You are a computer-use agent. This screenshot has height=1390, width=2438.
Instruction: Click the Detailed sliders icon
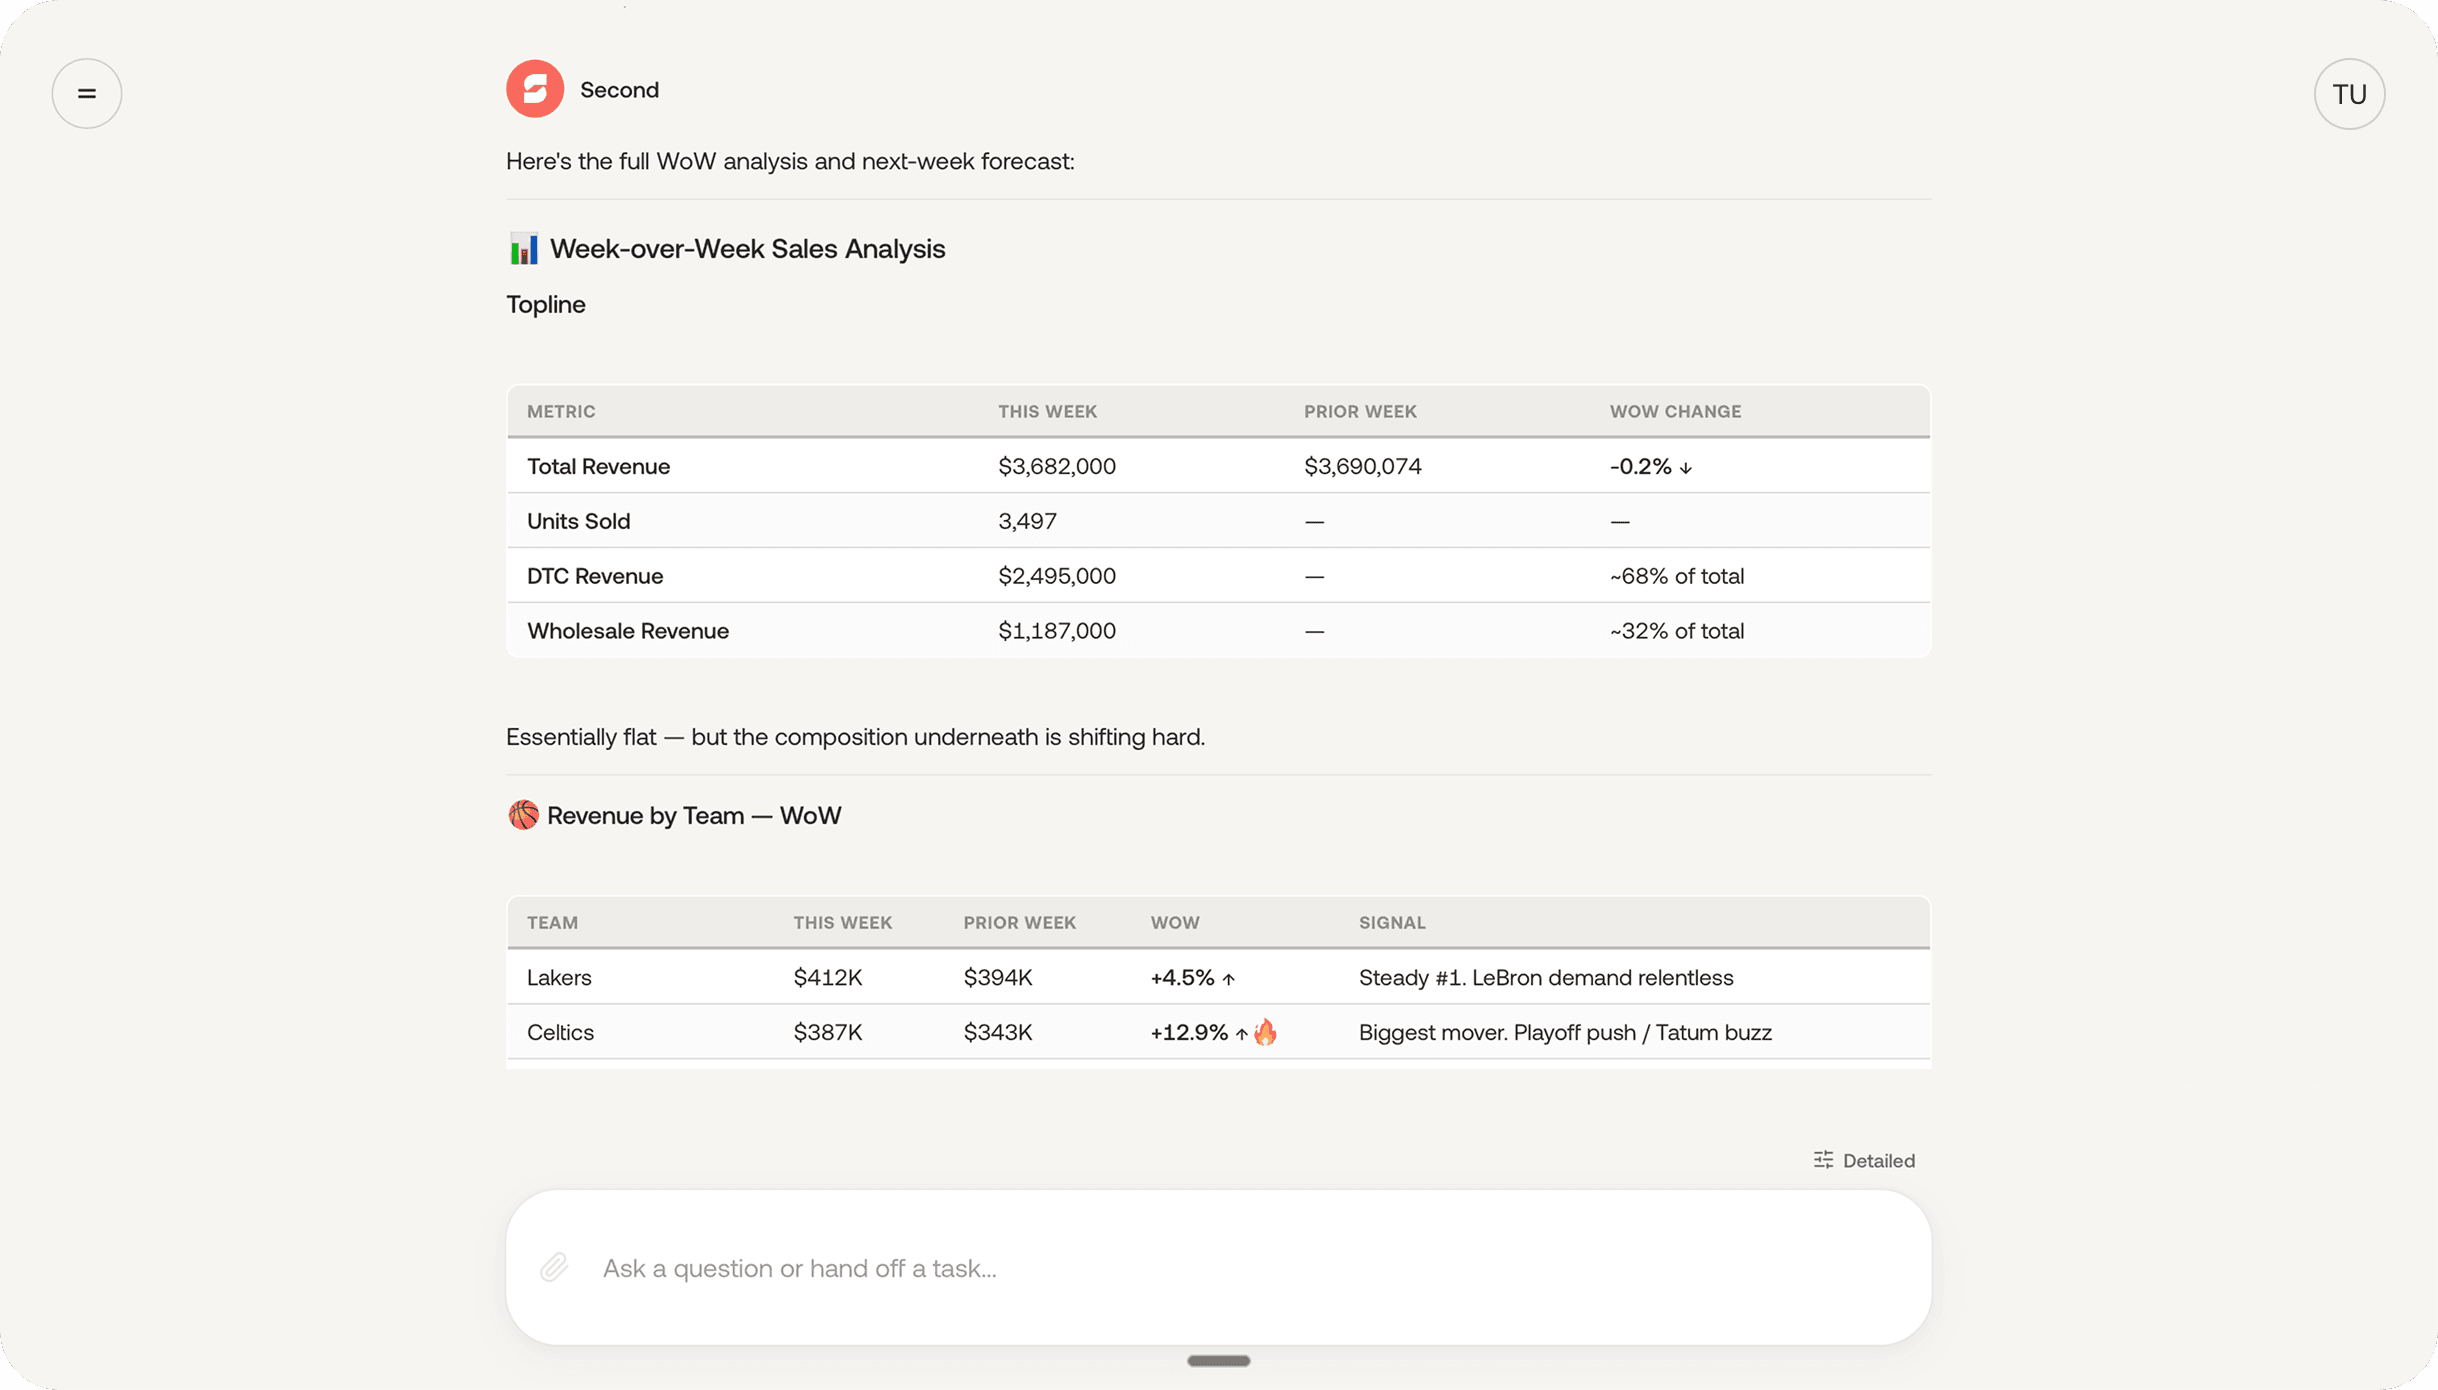(x=1823, y=1160)
